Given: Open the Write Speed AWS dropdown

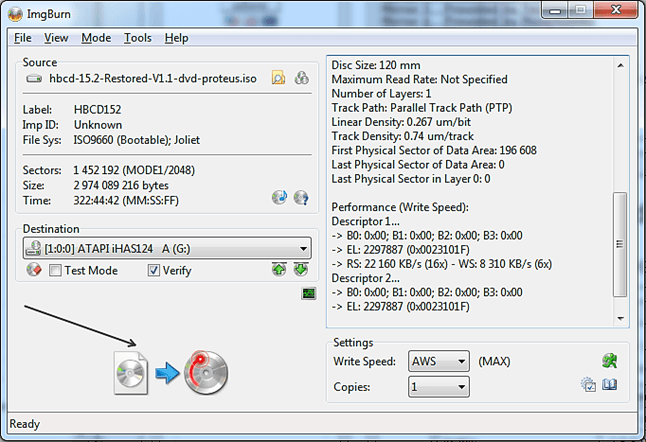Looking at the screenshot, I should (460, 361).
